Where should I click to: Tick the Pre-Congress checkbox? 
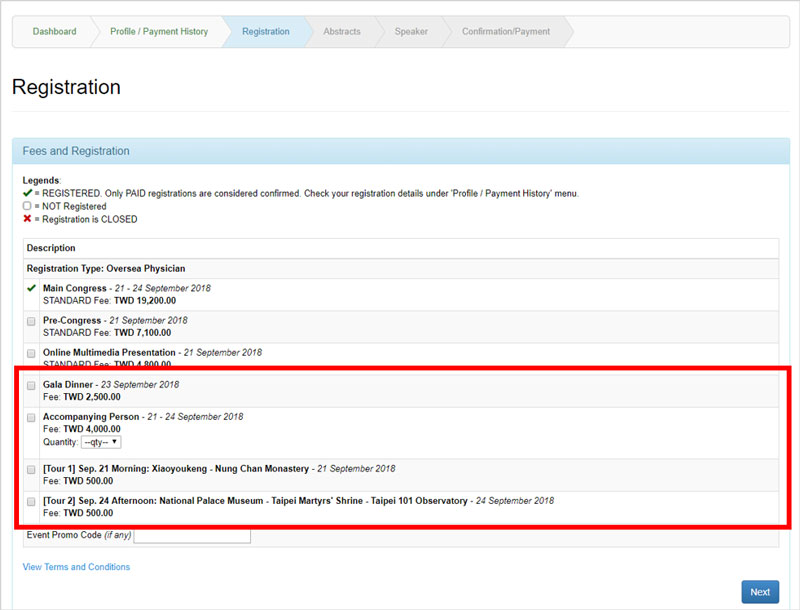point(31,321)
